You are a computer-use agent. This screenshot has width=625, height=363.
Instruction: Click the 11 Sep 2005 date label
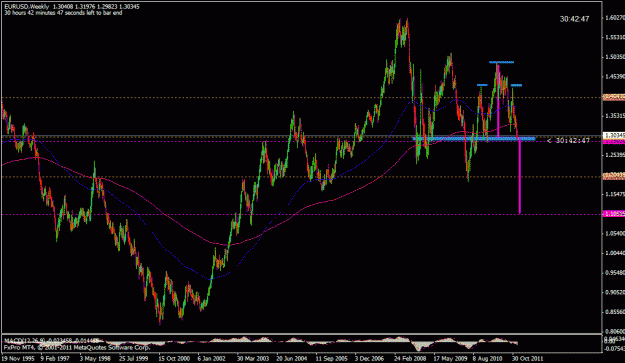(331, 358)
